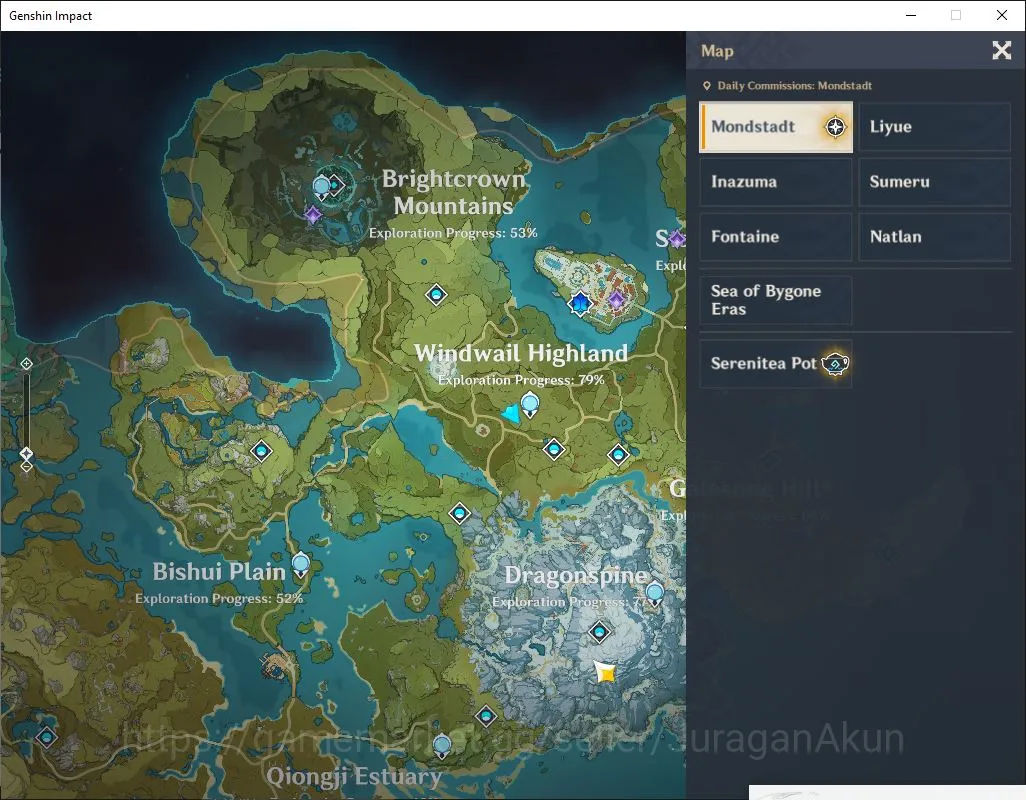Click the dark diamond marker beside Brightcrown's round pin
The image size is (1026, 800).
point(336,185)
